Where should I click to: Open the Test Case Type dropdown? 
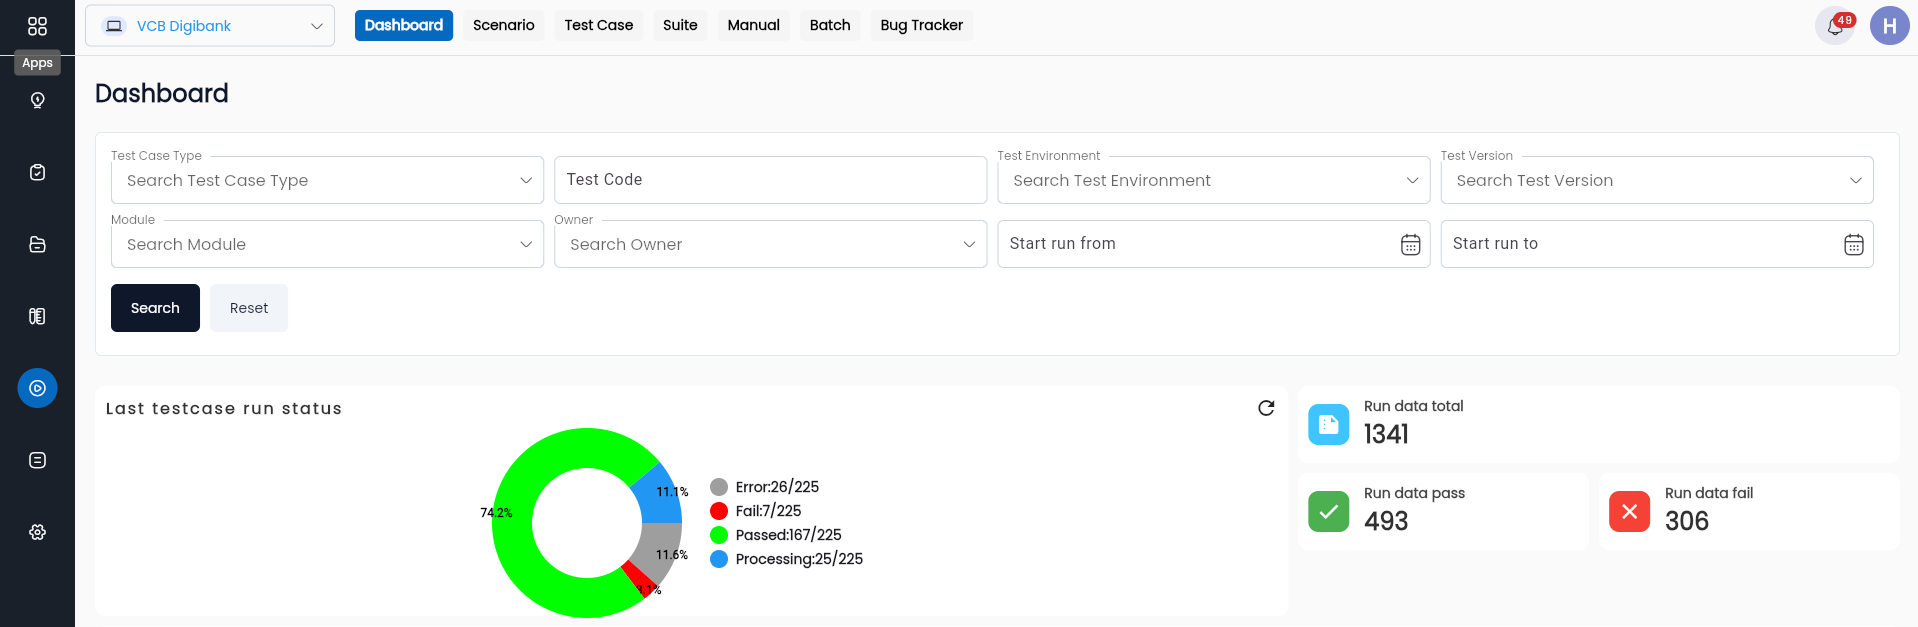[327, 180]
